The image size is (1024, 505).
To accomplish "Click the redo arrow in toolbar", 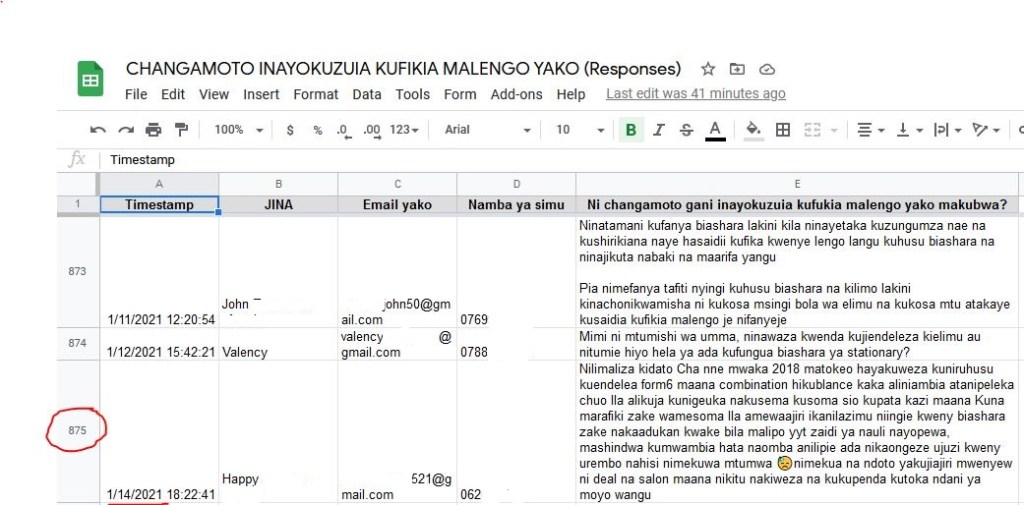I will (126, 130).
